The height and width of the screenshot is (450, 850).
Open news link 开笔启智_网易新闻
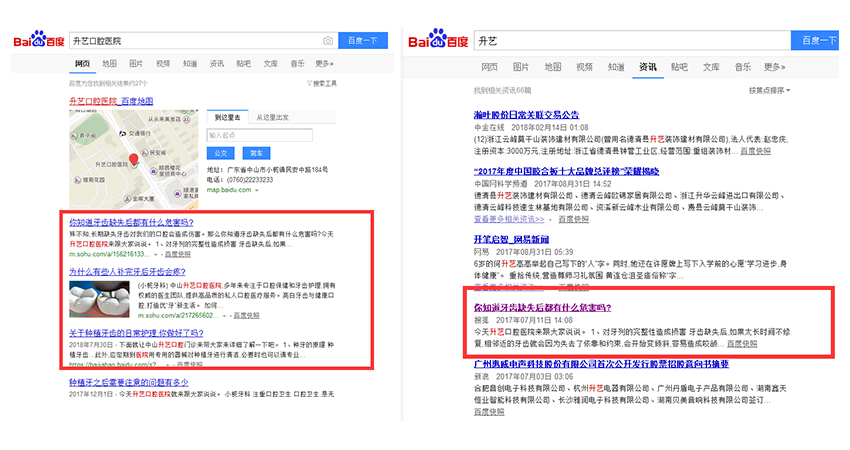click(511, 239)
